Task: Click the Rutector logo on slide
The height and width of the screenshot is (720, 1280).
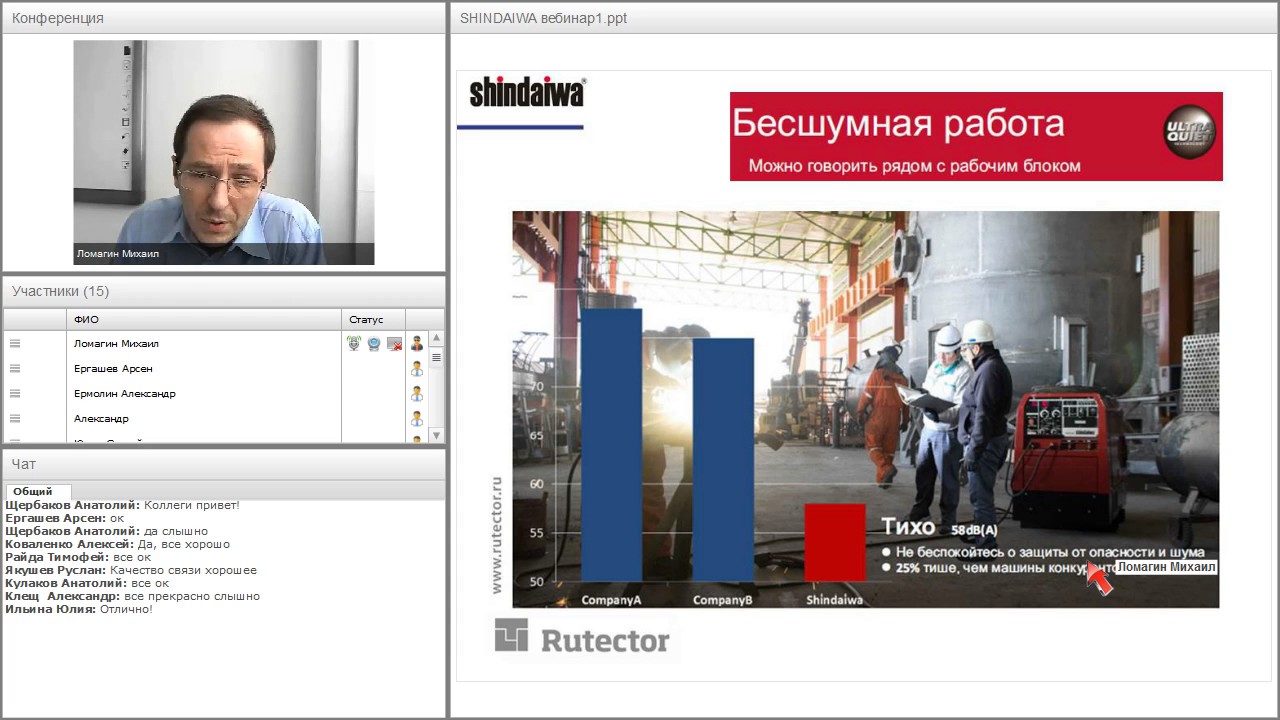Action: tap(582, 638)
